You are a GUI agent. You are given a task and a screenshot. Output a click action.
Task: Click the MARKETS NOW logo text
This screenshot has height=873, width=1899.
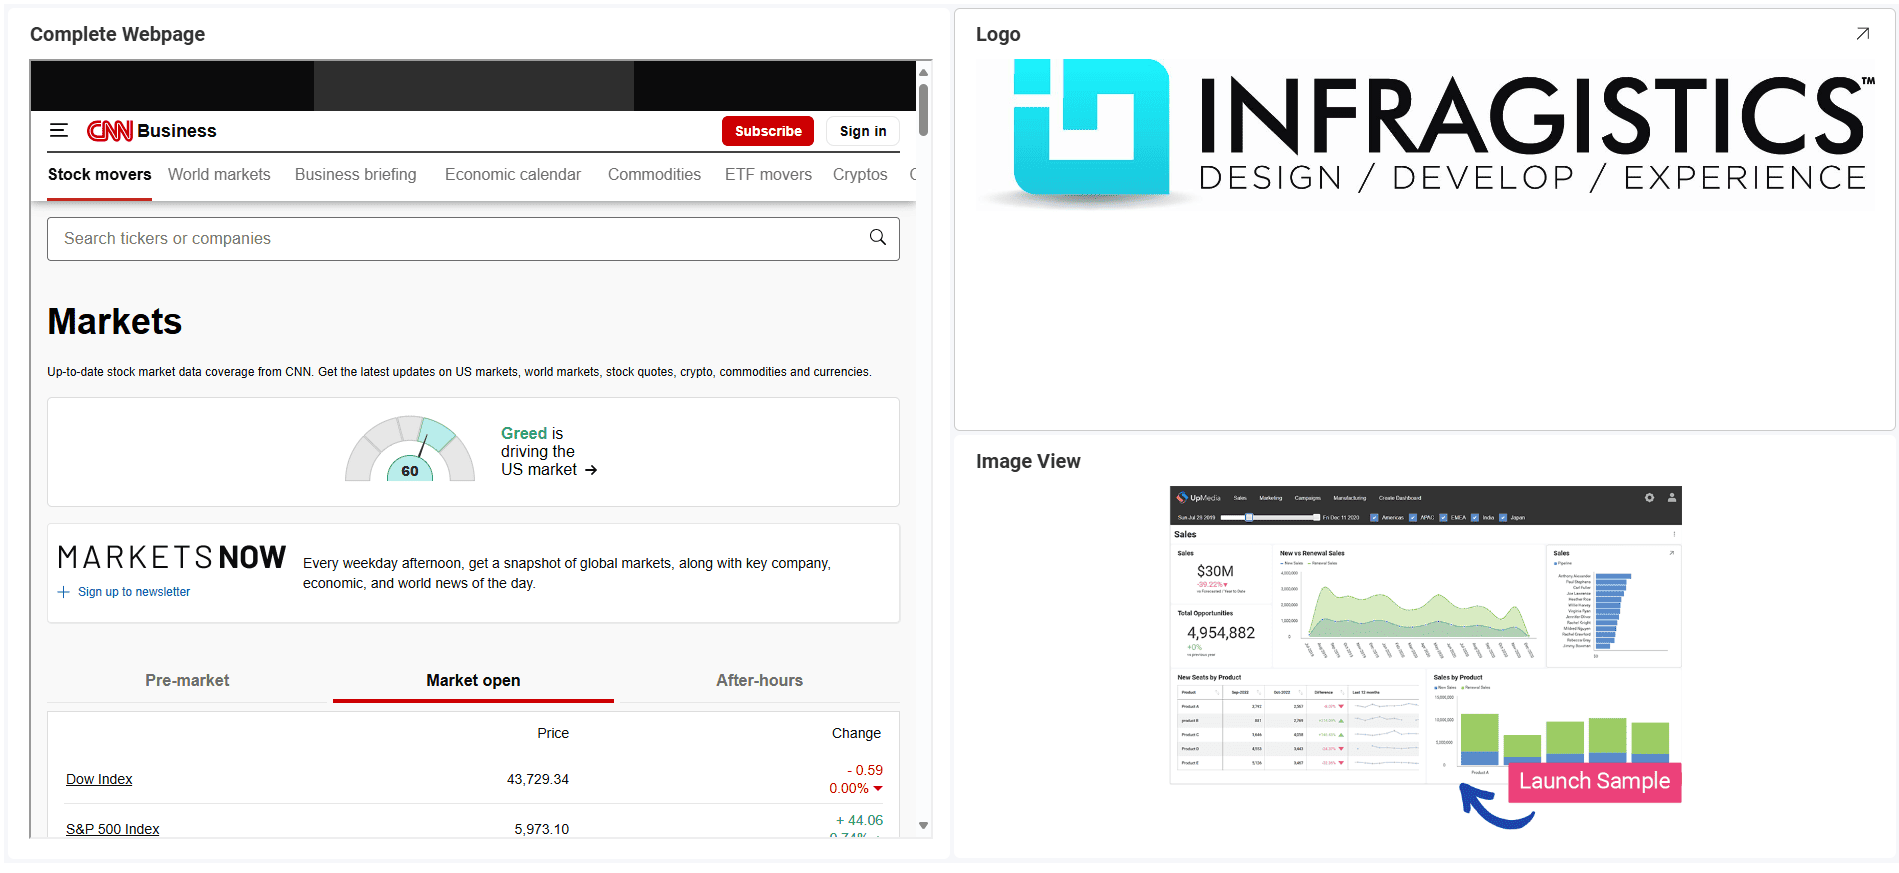pyautogui.click(x=172, y=557)
